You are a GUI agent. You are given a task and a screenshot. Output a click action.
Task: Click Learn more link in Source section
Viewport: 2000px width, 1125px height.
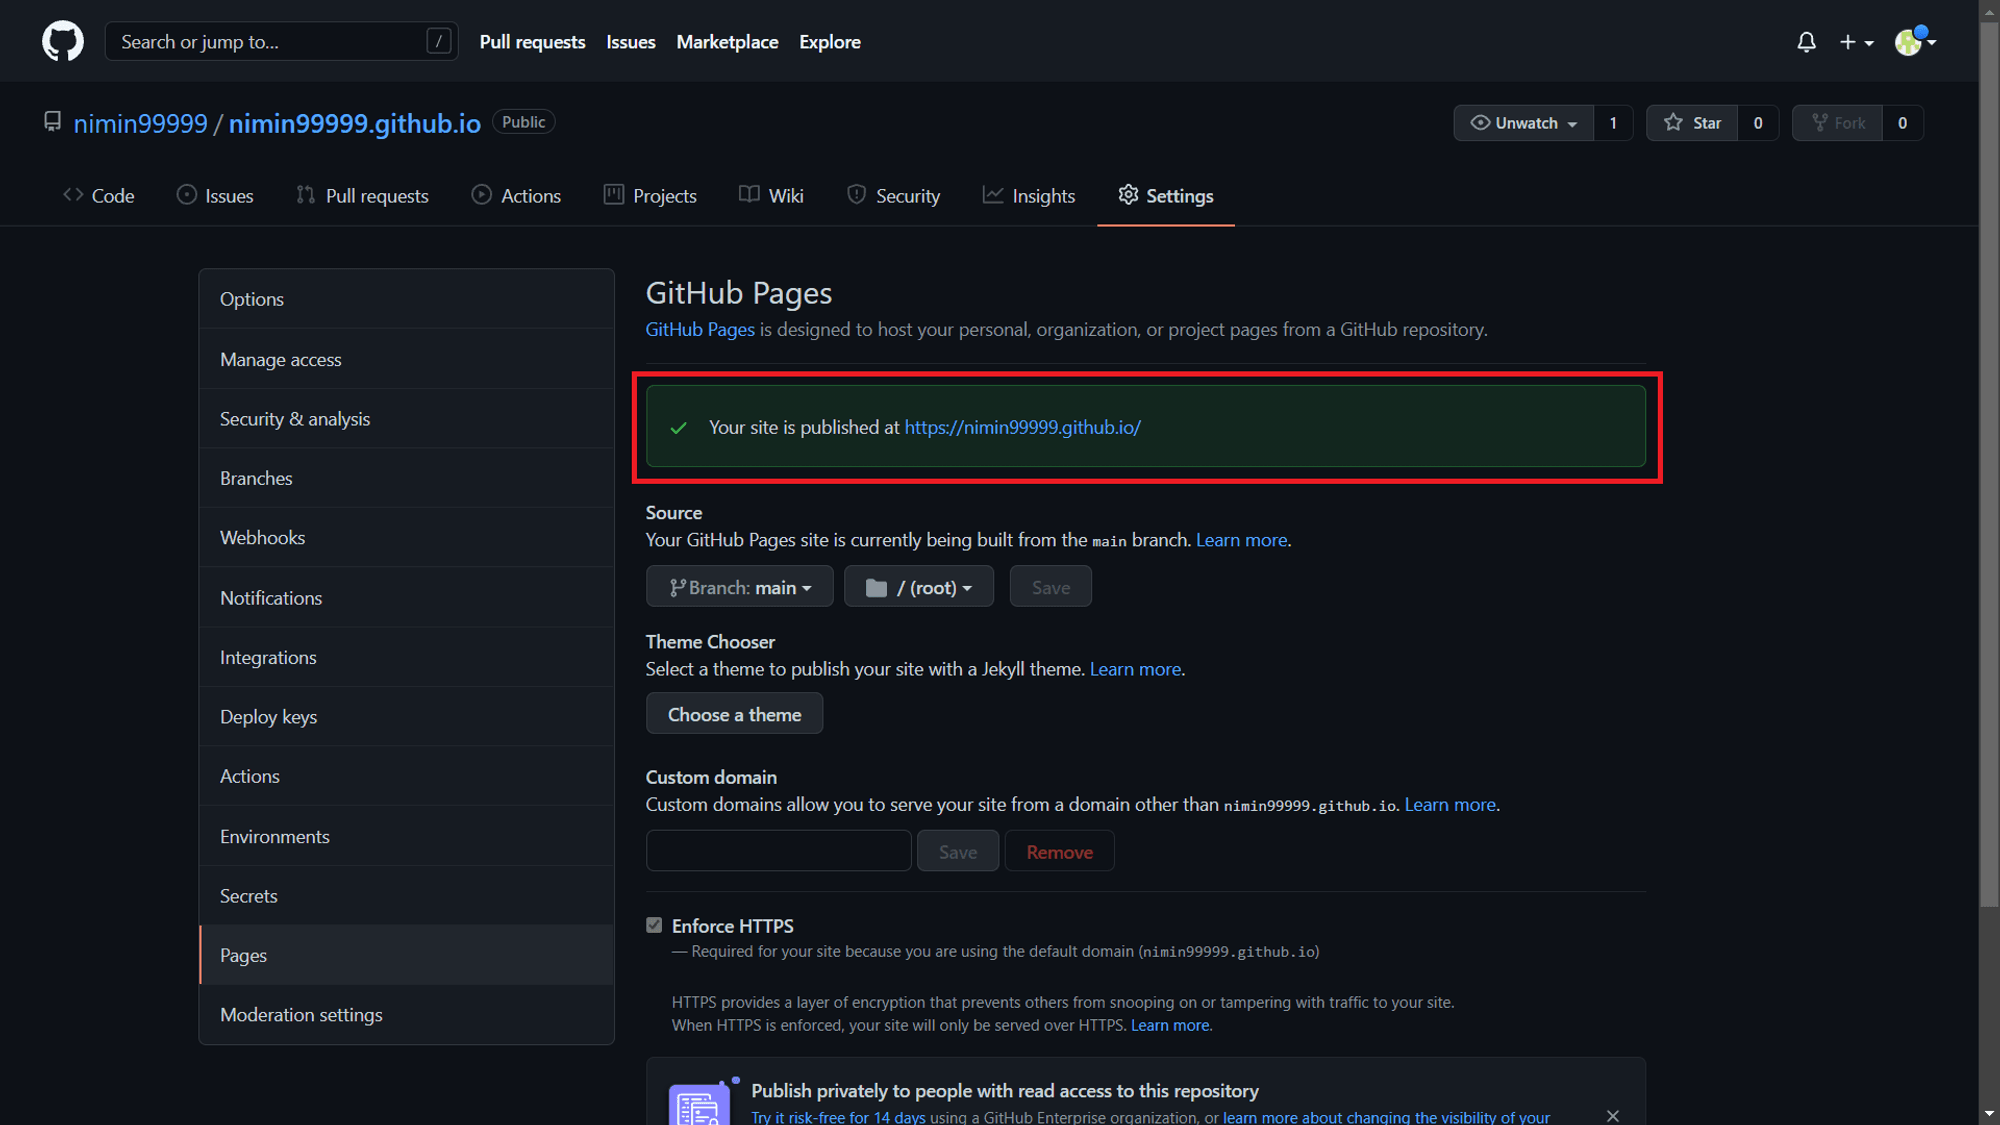tap(1241, 540)
